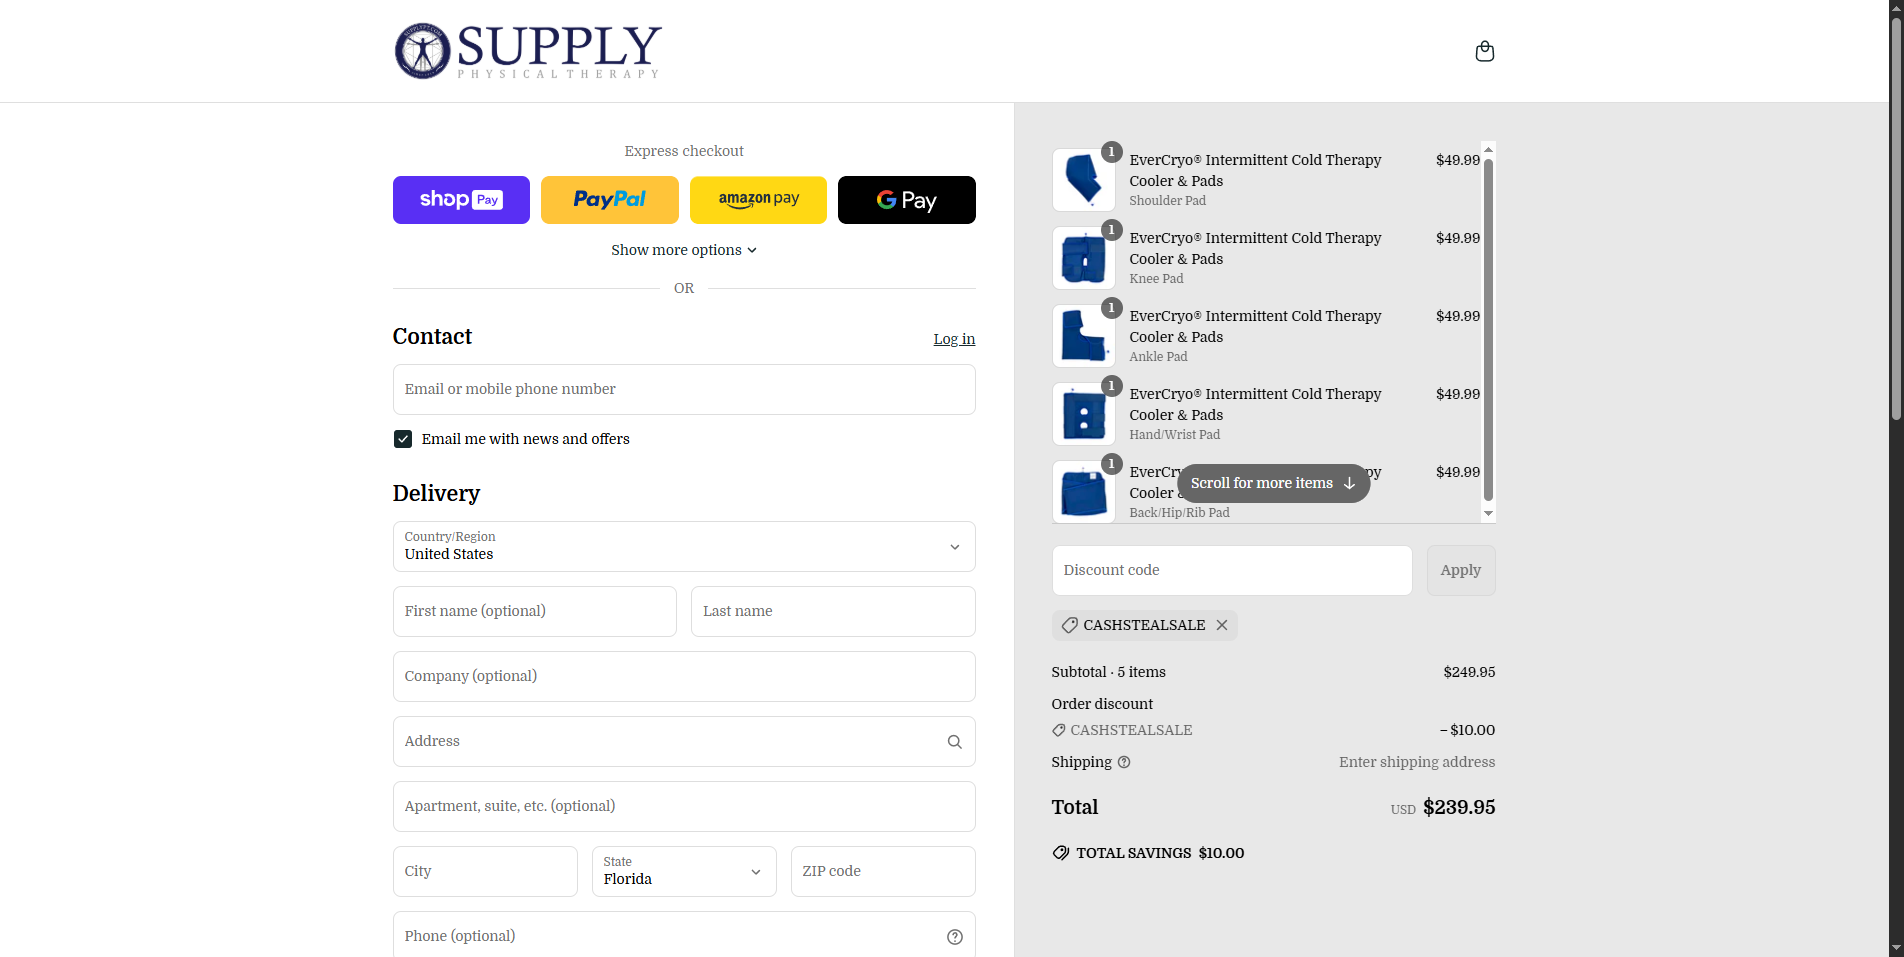Click the Order discount CASHSTEALSALE tag icon
The width and height of the screenshot is (1904, 957).
[1059, 730]
